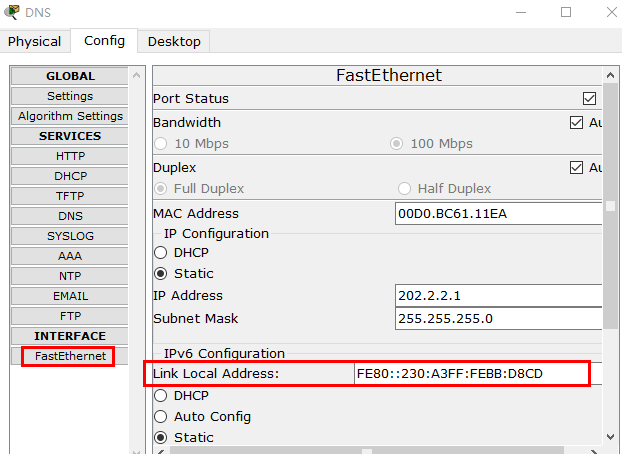Toggle the Bandwidth Auto checkbox
The image size is (622, 454).
coord(576,123)
